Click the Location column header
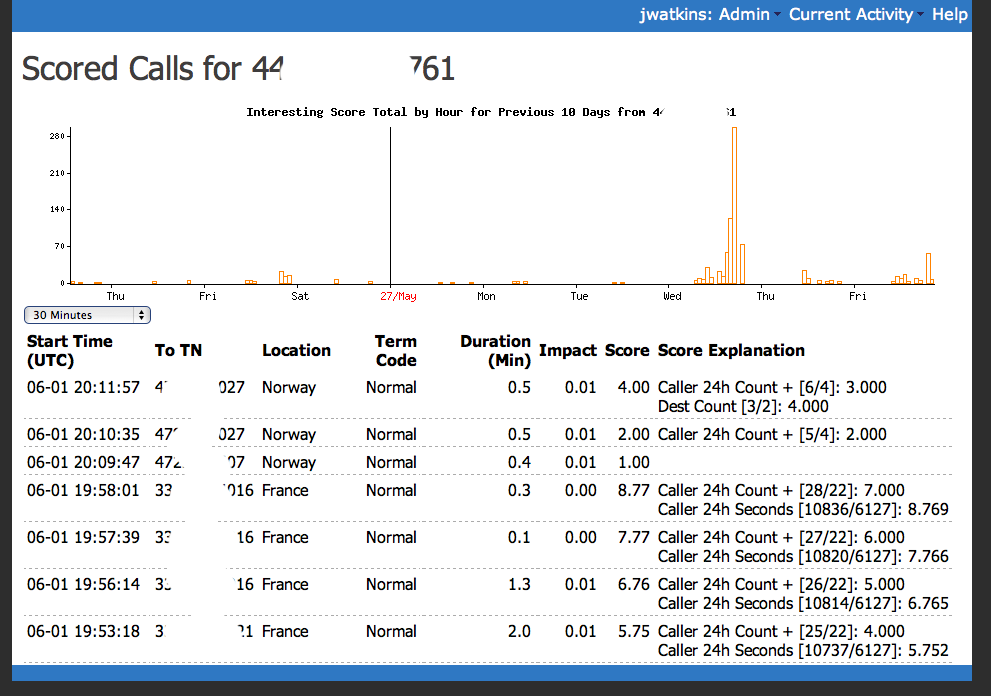The height and width of the screenshot is (696, 991). 296,350
